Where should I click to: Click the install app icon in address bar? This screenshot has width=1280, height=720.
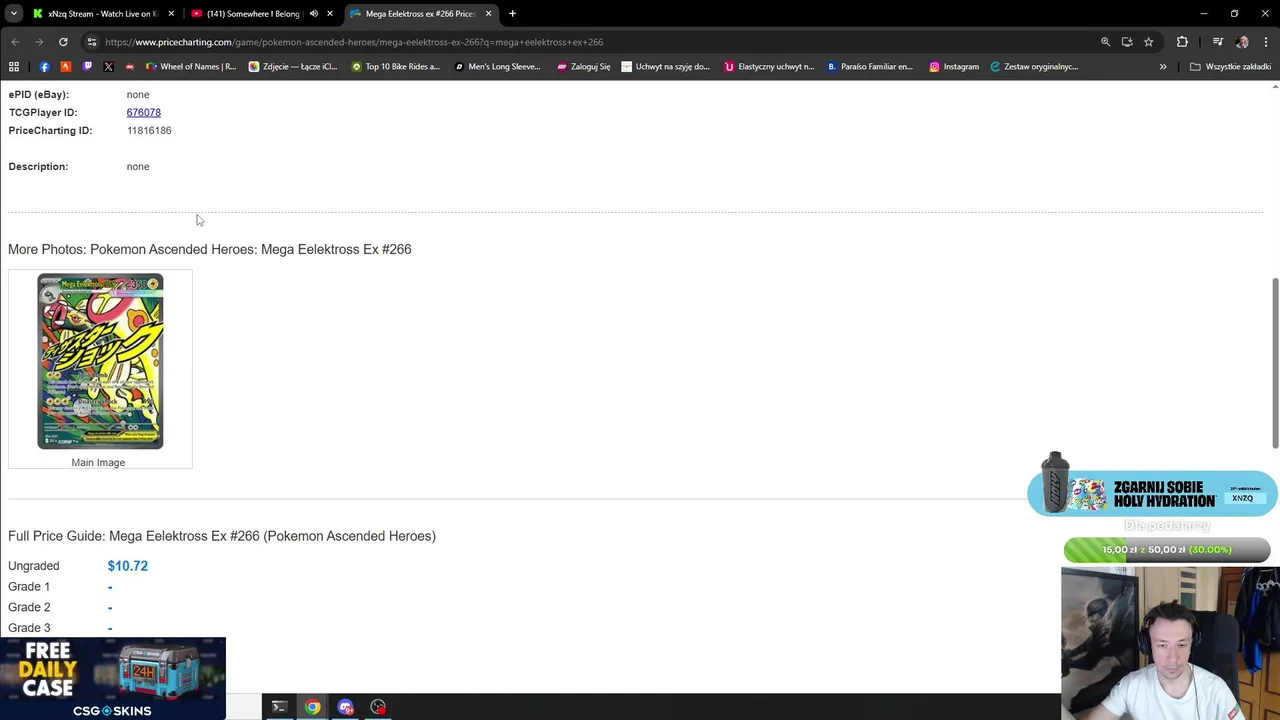(1127, 42)
